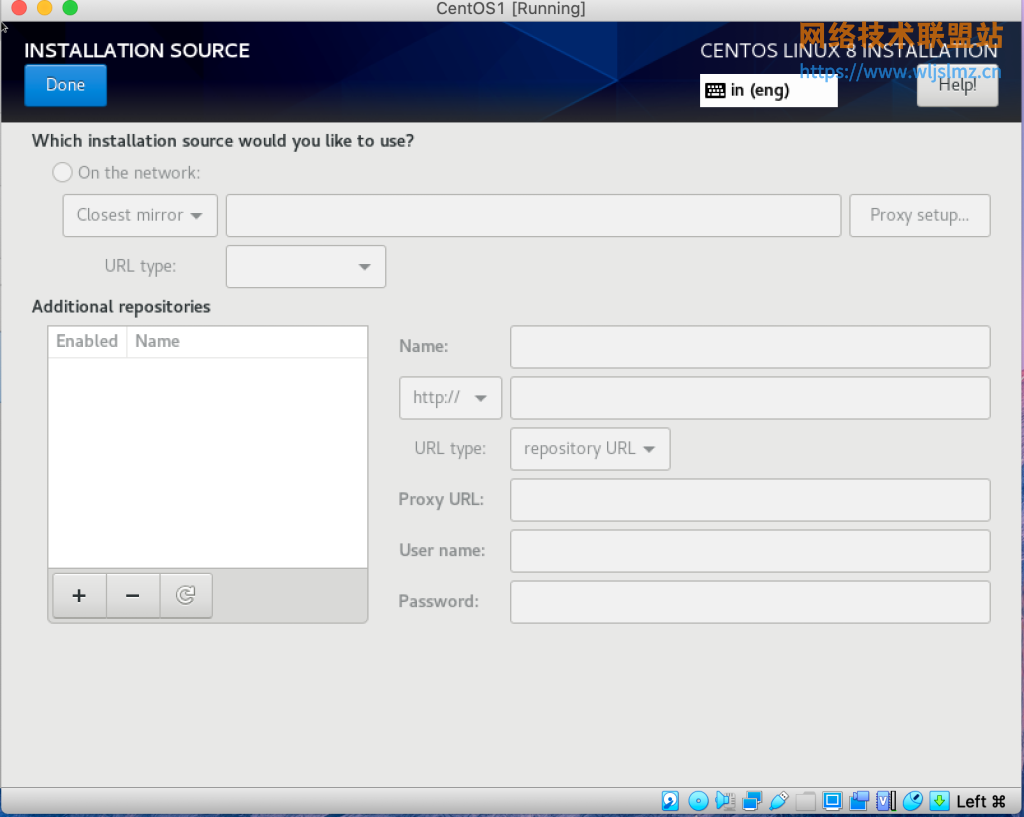Click the recording status icon in VirtualBox bar
The image size is (1024, 817).
[859, 800]
